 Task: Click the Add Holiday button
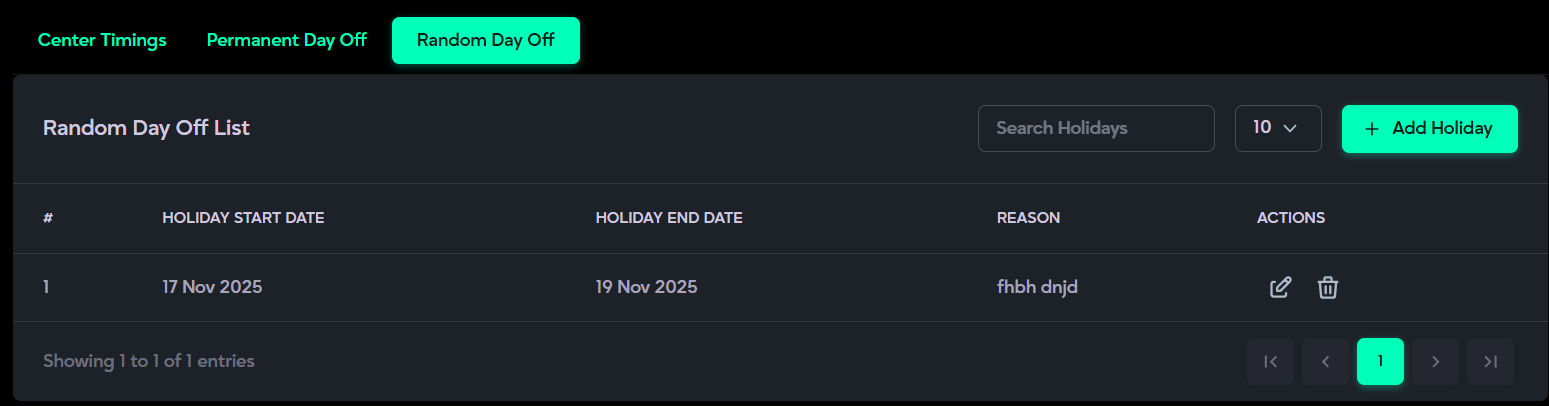(x=1429, y=128)
